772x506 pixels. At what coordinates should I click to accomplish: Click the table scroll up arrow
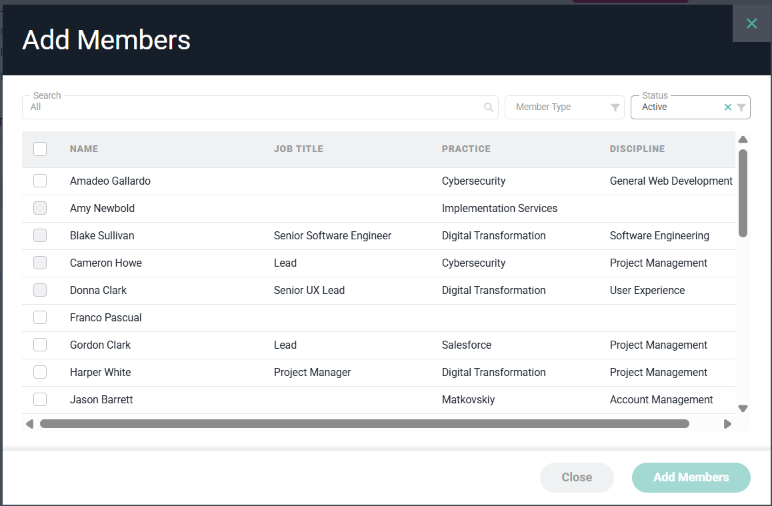click(743, 140)
